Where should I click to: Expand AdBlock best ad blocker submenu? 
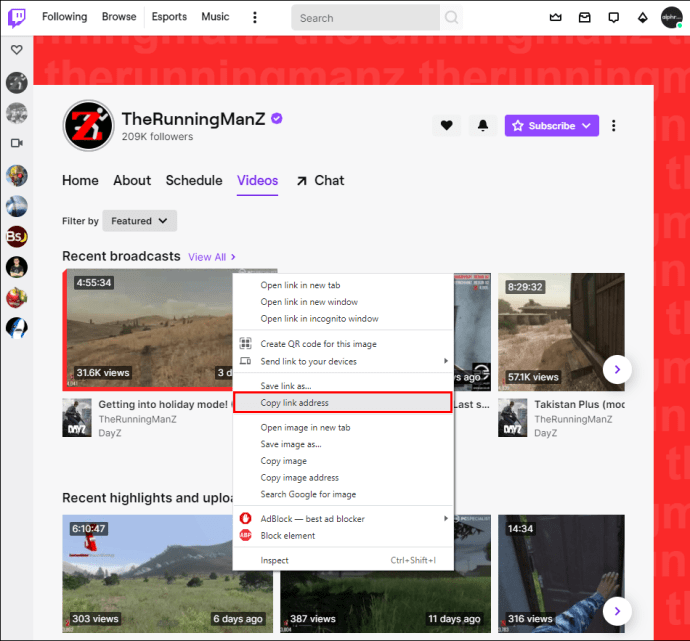click(x=343, y=519)
